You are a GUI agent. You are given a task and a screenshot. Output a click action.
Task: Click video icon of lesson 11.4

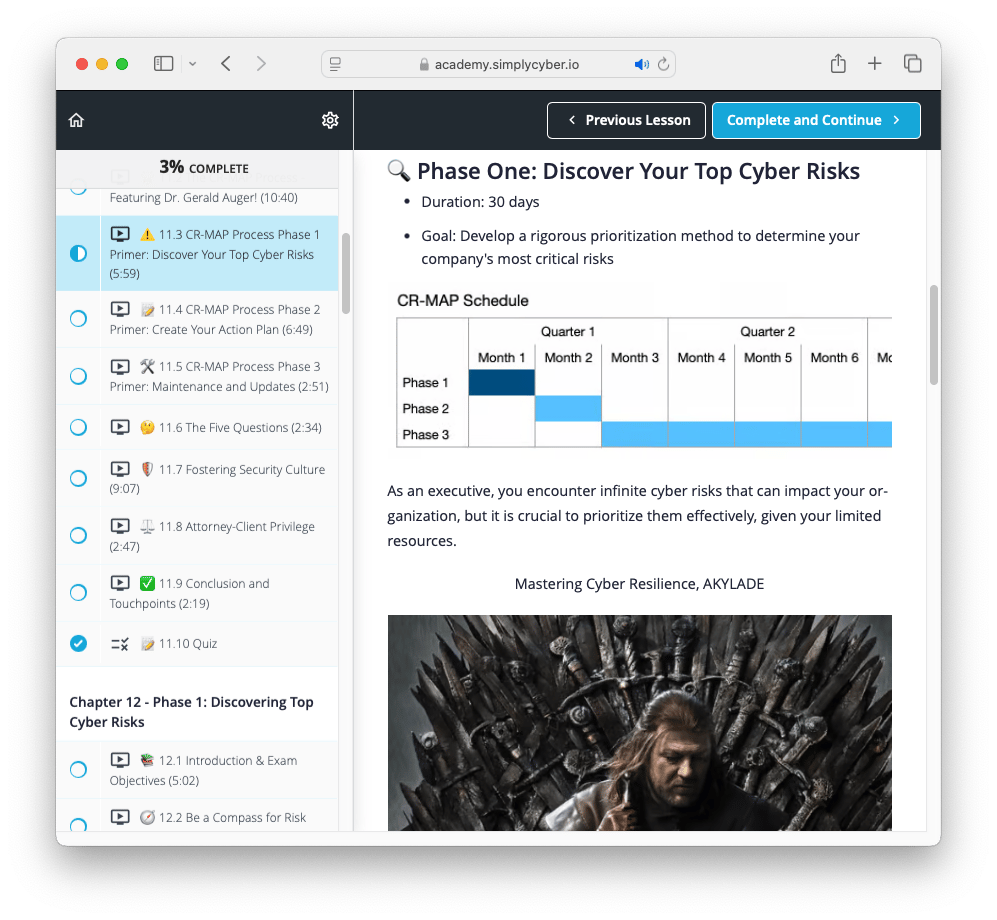(x=120, y=309)
